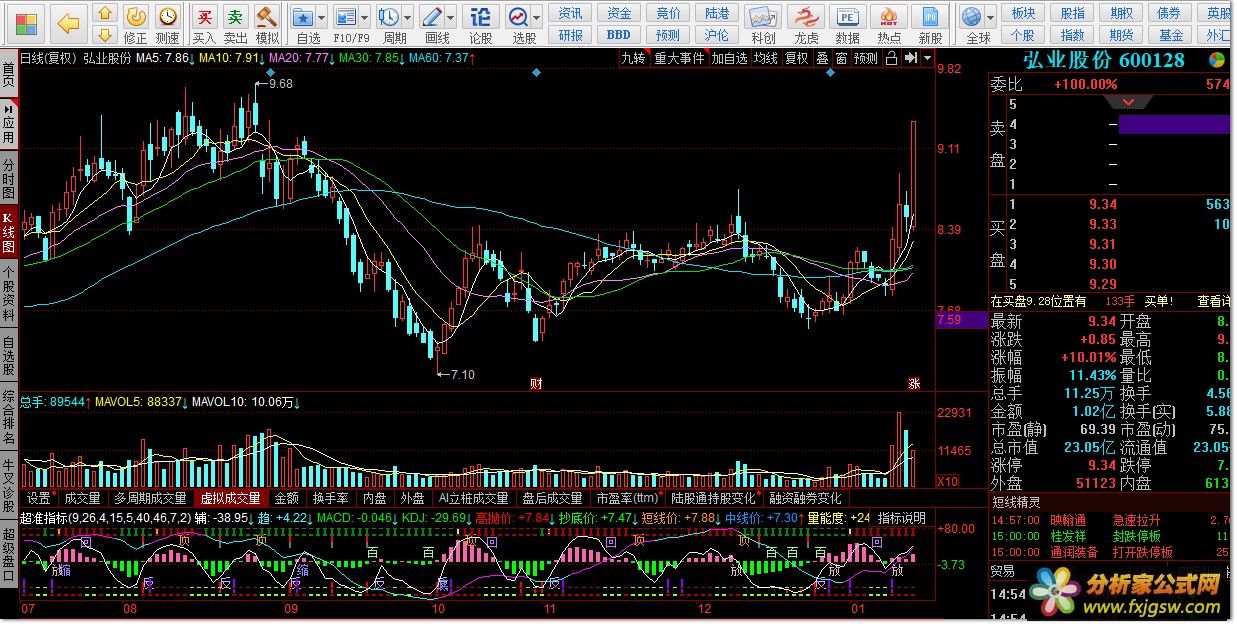This screenshot has width=1237, height=624.
Task: Select the 虚拟成交量 tab
Action: click(230, 498)
